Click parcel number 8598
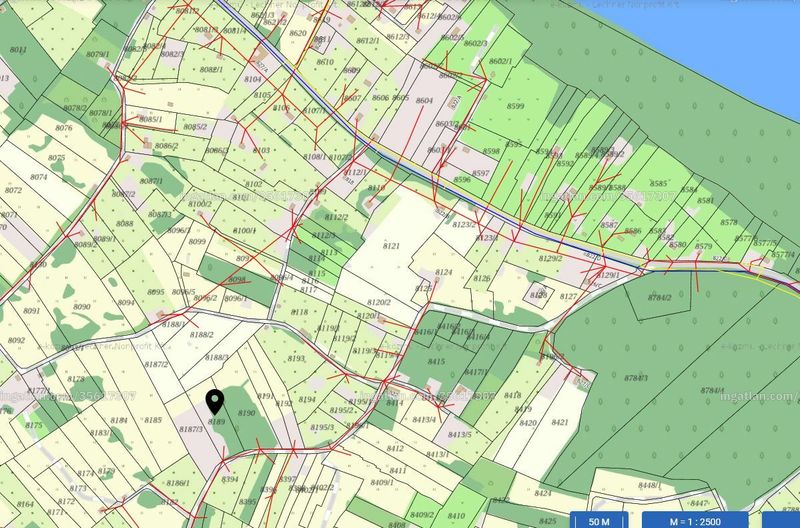This screenshot has width=800, height=528. [x=491, y=152]
